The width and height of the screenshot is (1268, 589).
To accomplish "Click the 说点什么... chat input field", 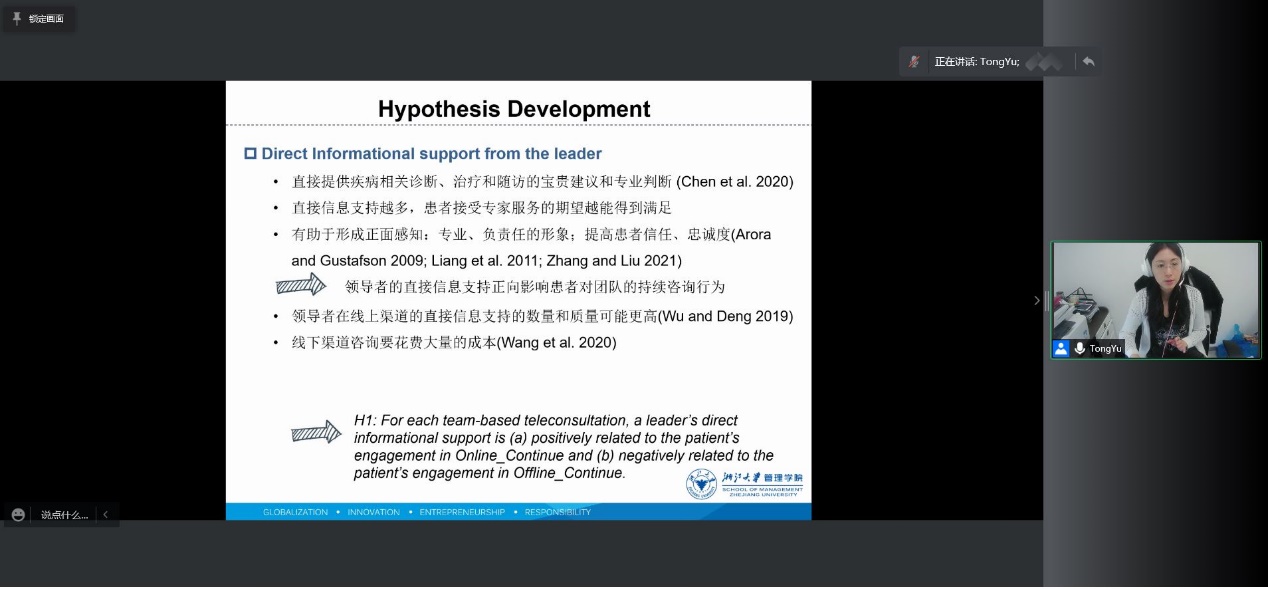I will coord(64,515).
